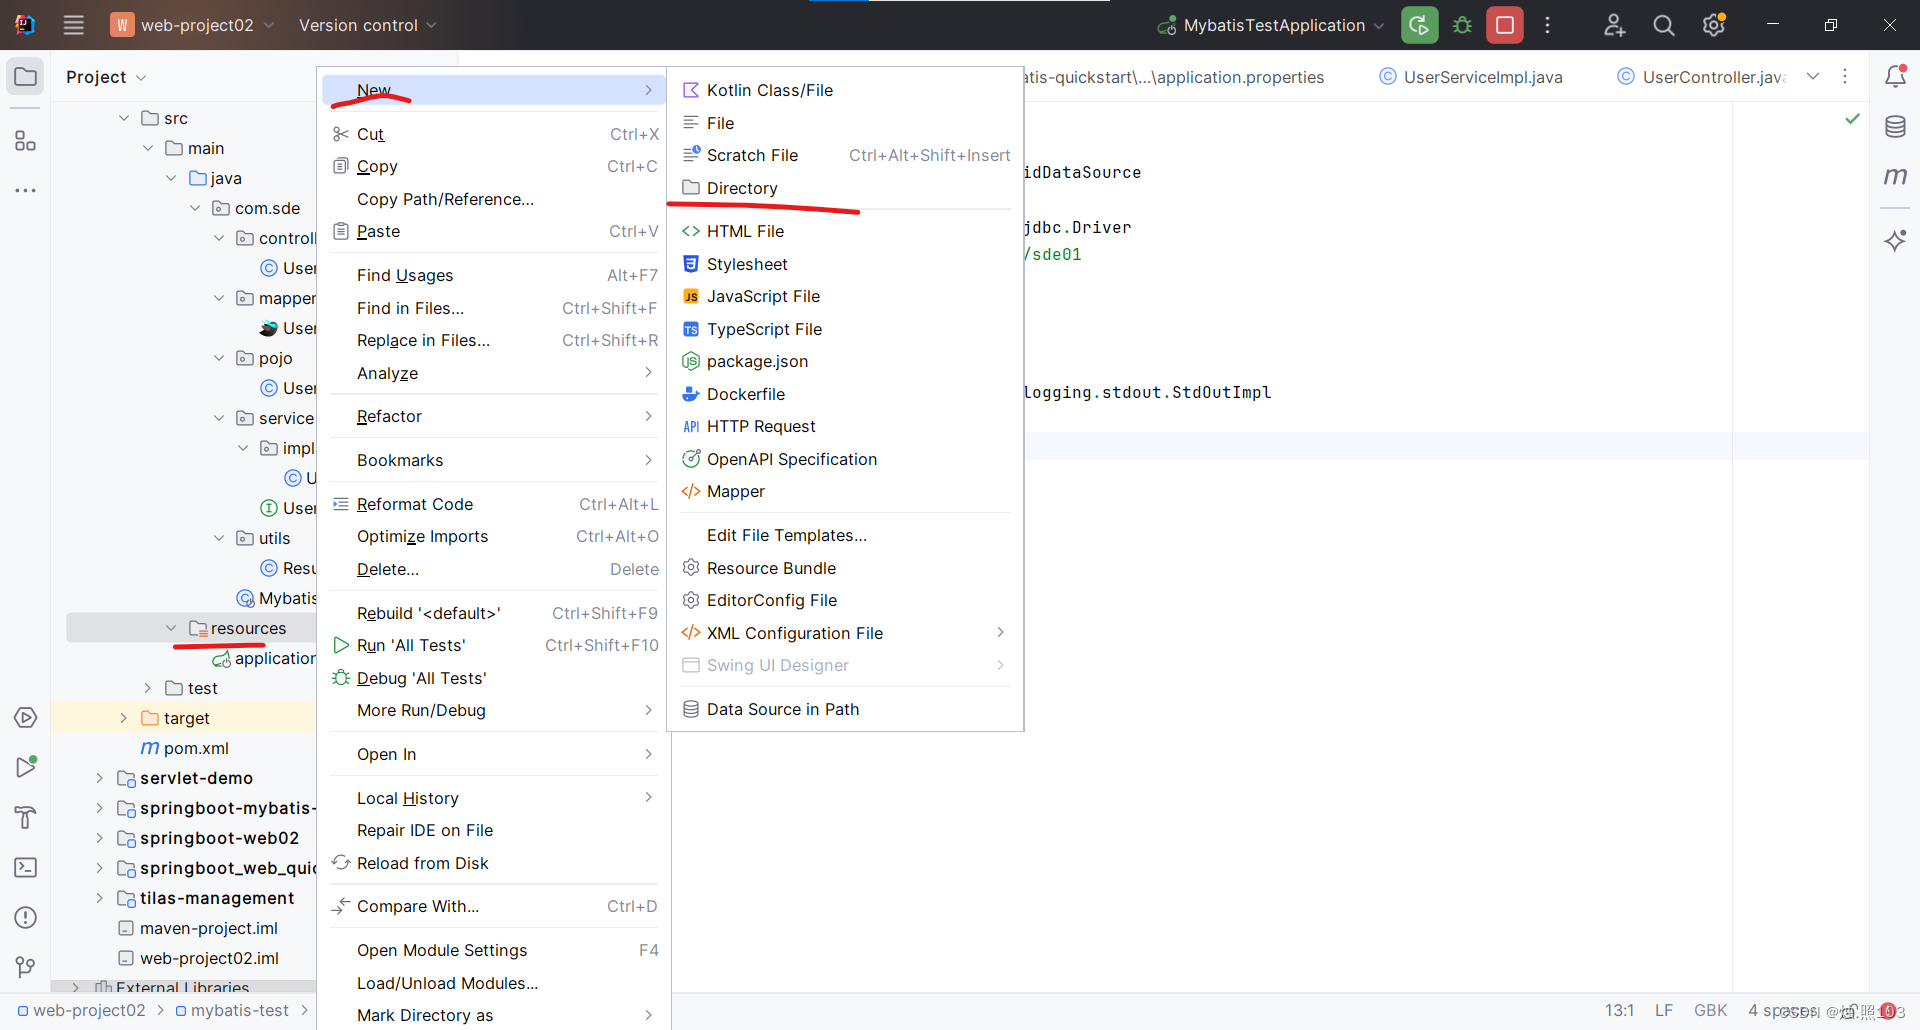Toggle the Project tool window folder icon
Viewport: 1920px width, 1030px height.
(25, 77)
